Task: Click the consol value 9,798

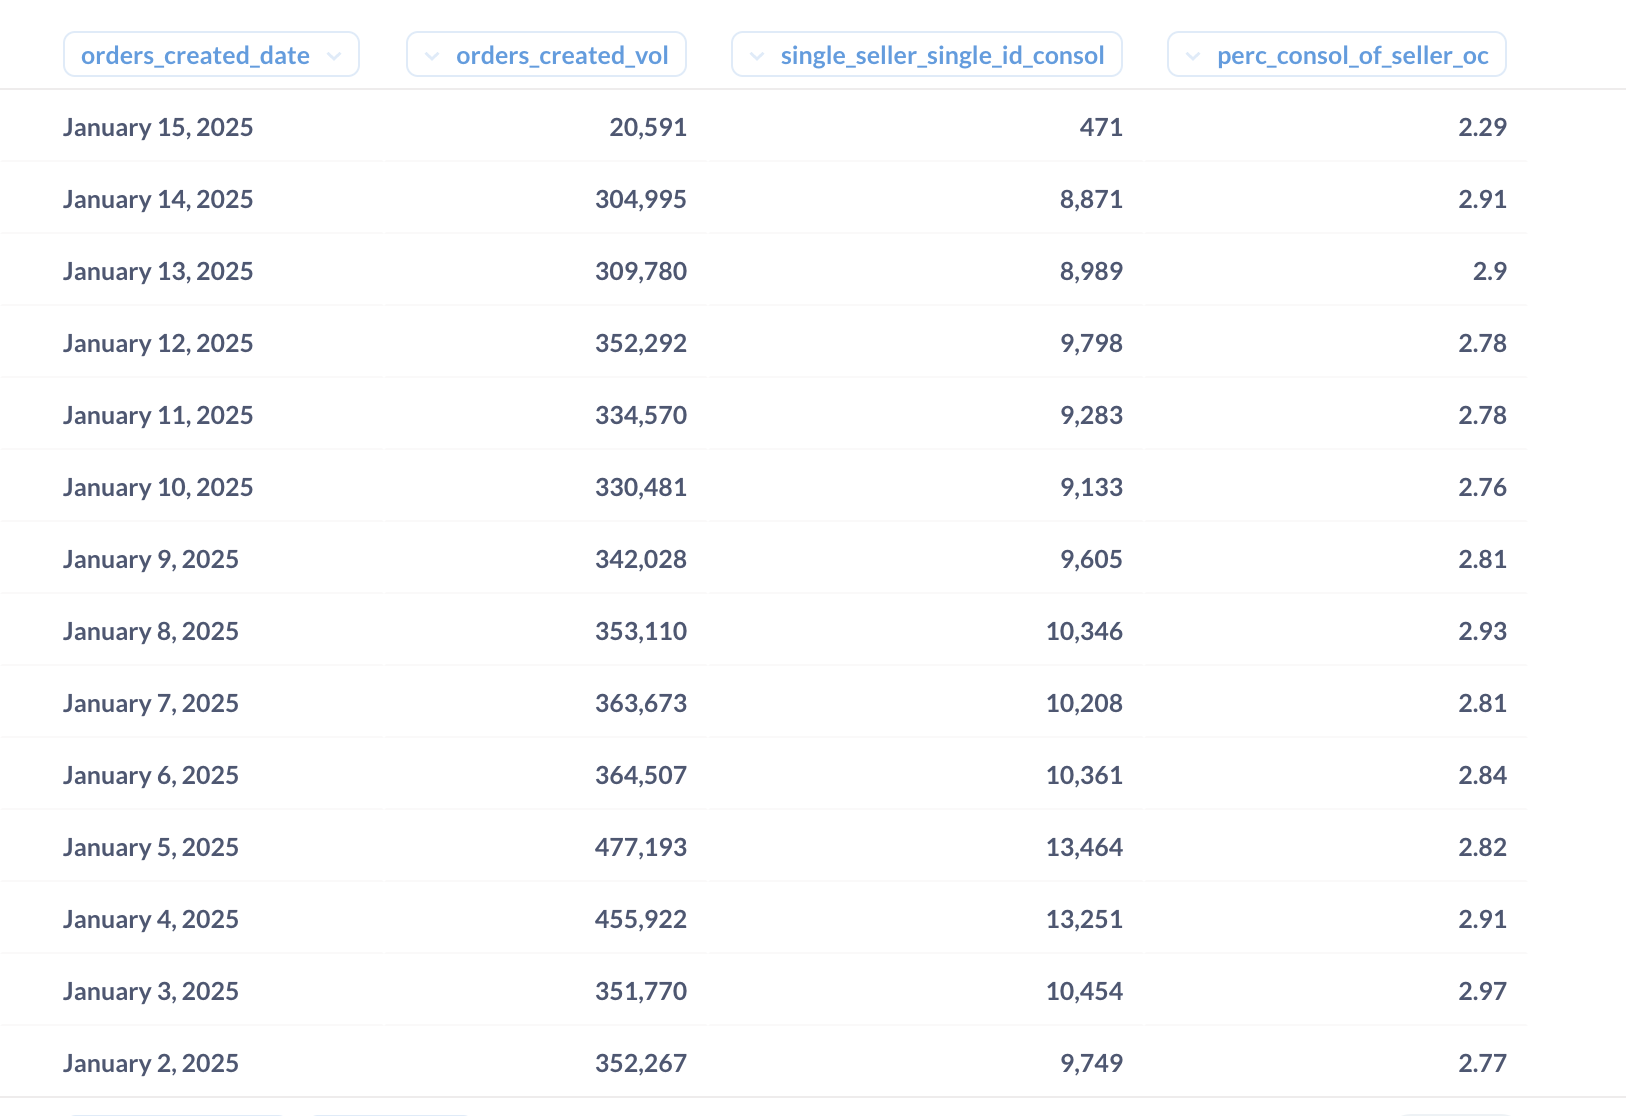Action: click(x=1091, y=343)
